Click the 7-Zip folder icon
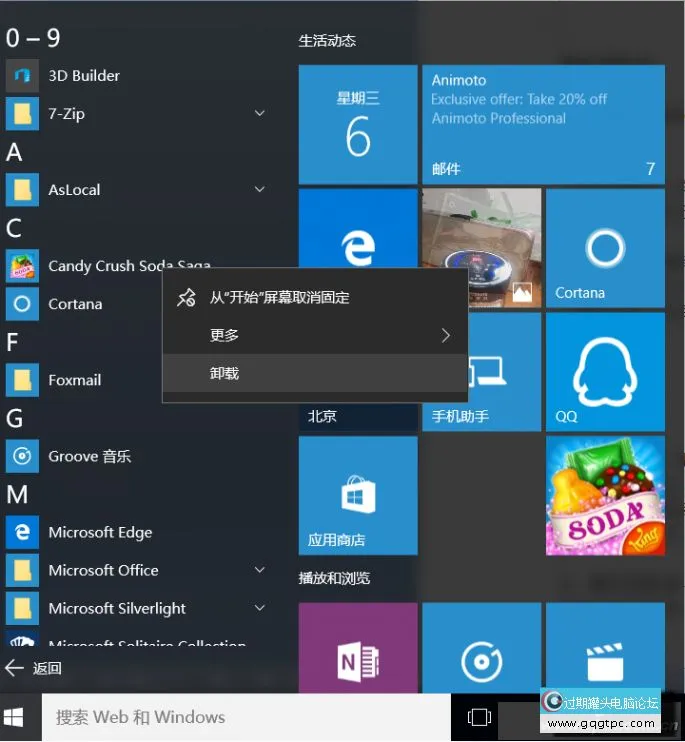This screenshot has height=742, width=685. pos(22,114)
